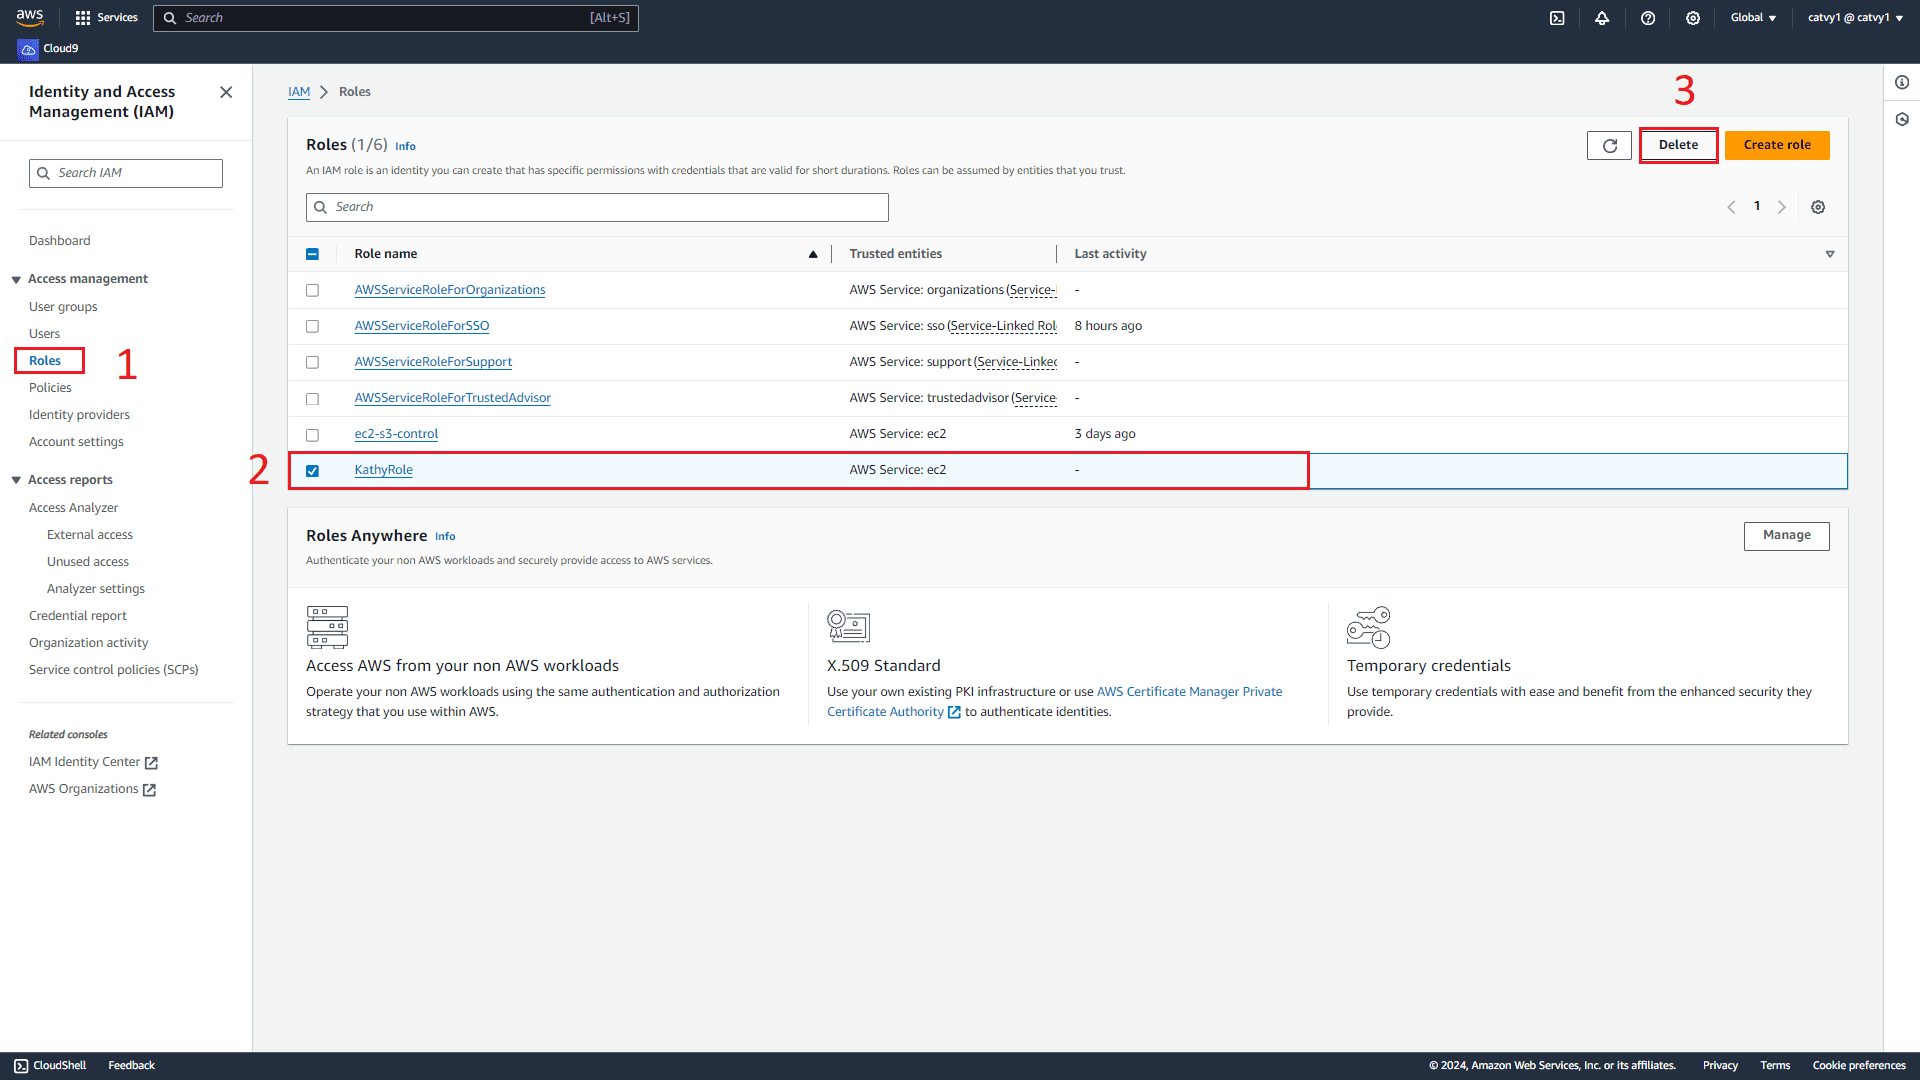Open the info panel icon on right edge

(1902, 83)
